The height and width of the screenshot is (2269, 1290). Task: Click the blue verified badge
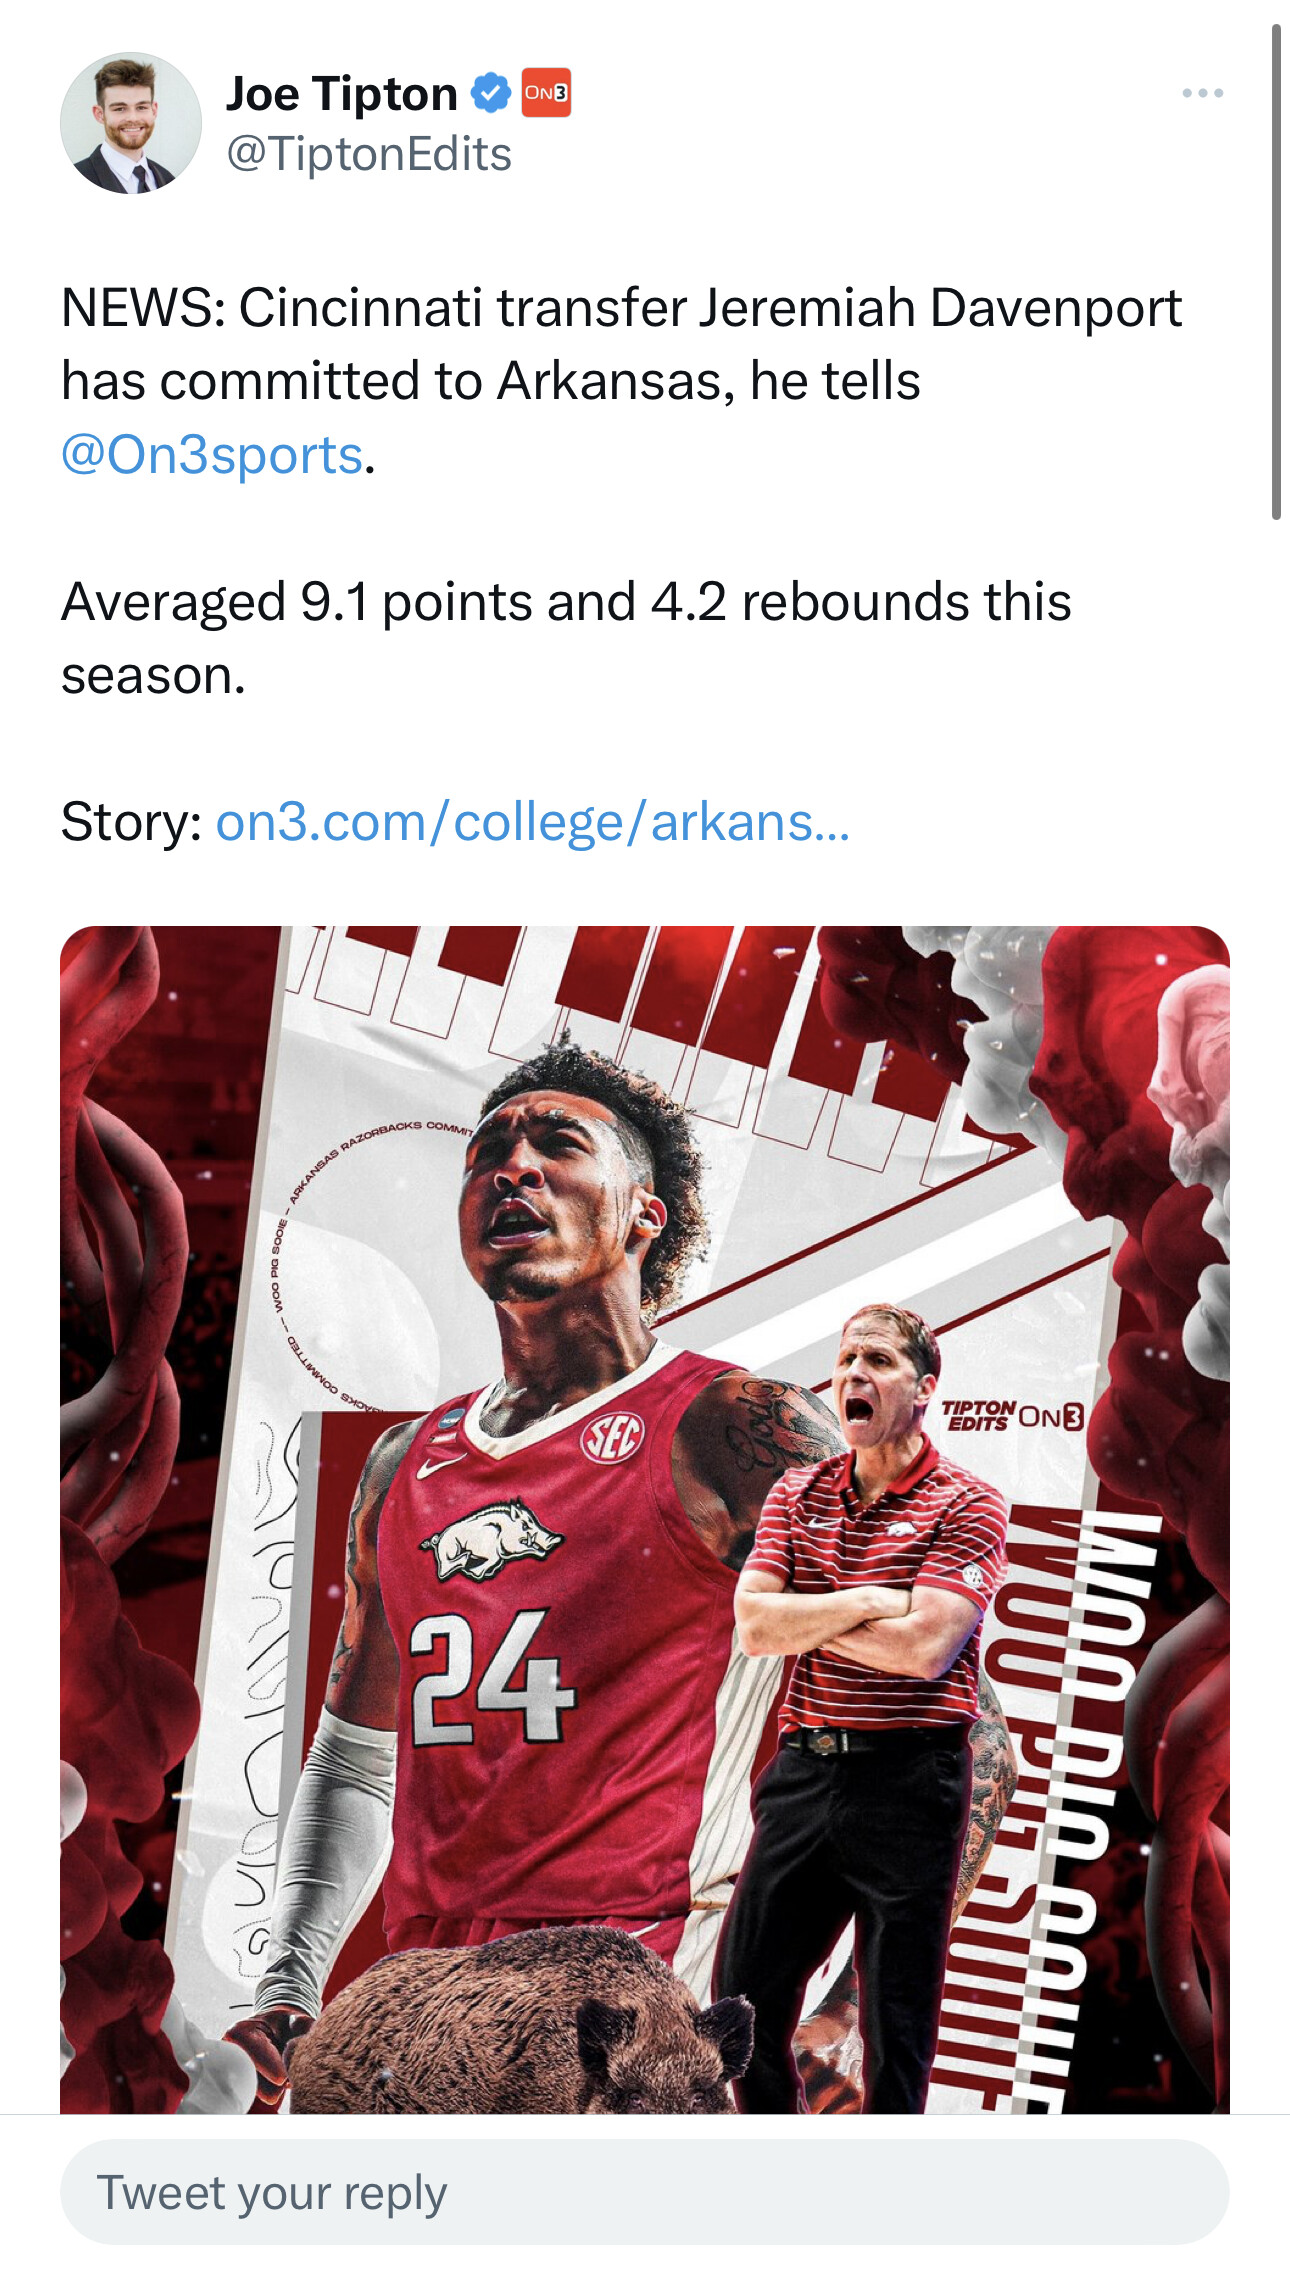click(490, 93)
